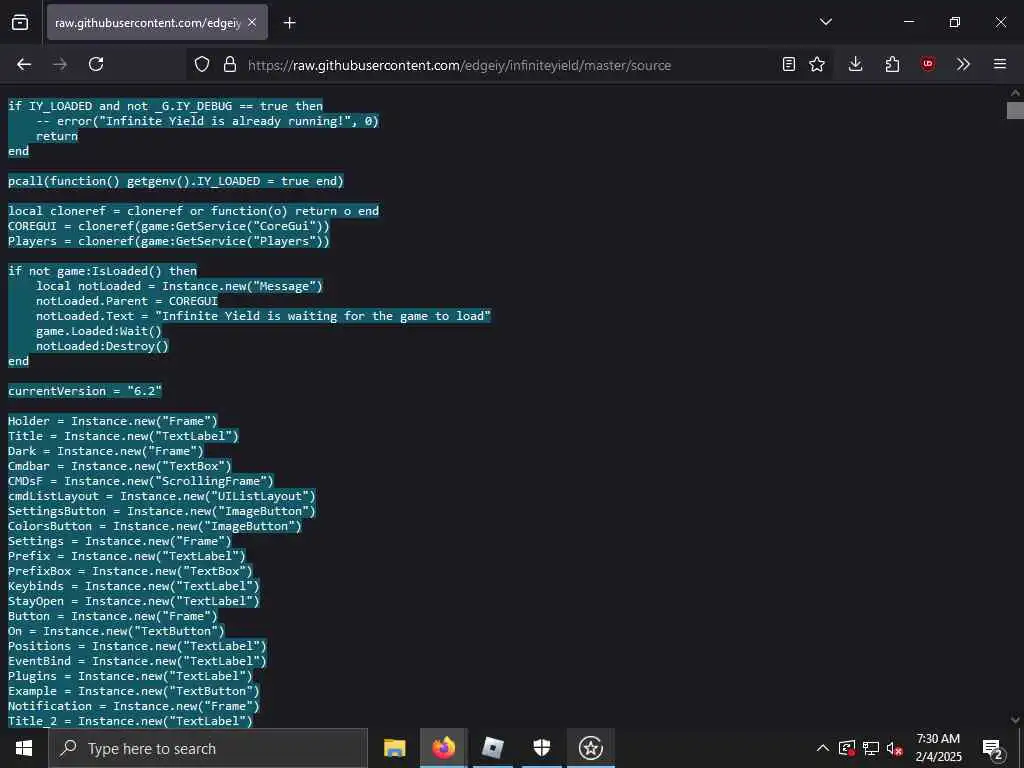Click line CMDsF = Instance.new("ScrollingFrame")
Image resolution: width=1024 pixels, height=768 pixels.
click(x=140, y=481)
